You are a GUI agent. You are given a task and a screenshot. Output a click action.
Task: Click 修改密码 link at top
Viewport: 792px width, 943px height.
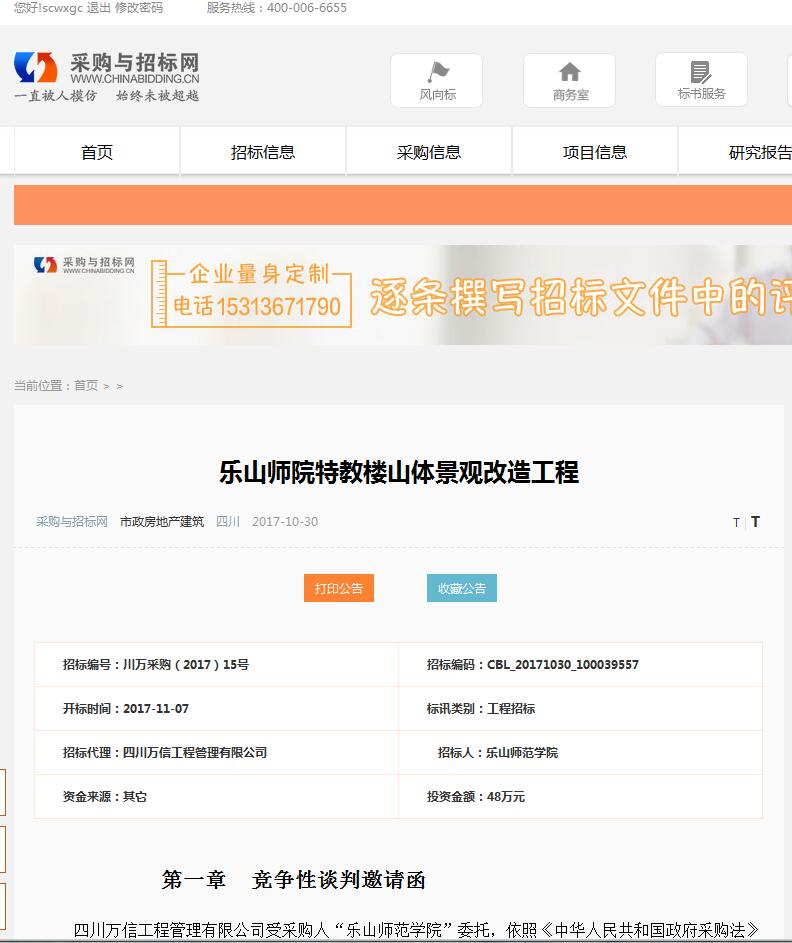click(x=139, y=8)
